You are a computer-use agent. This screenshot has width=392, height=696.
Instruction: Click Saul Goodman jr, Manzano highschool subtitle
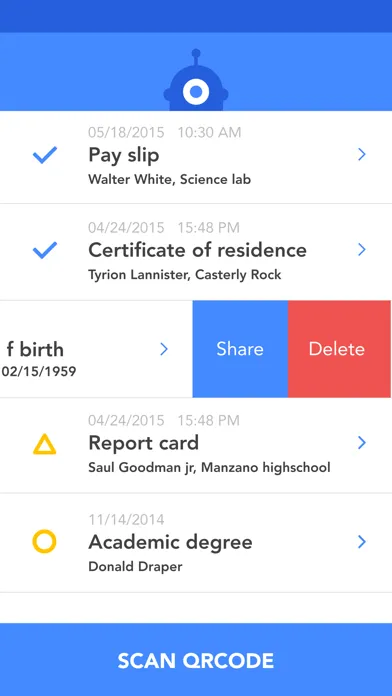(x=209, y=467)
